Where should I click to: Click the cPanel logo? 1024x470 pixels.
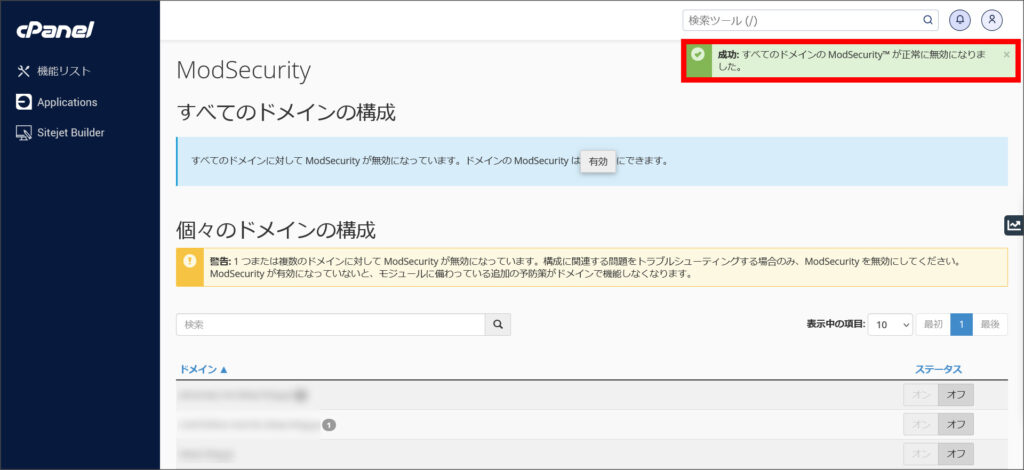pos(56,30)
